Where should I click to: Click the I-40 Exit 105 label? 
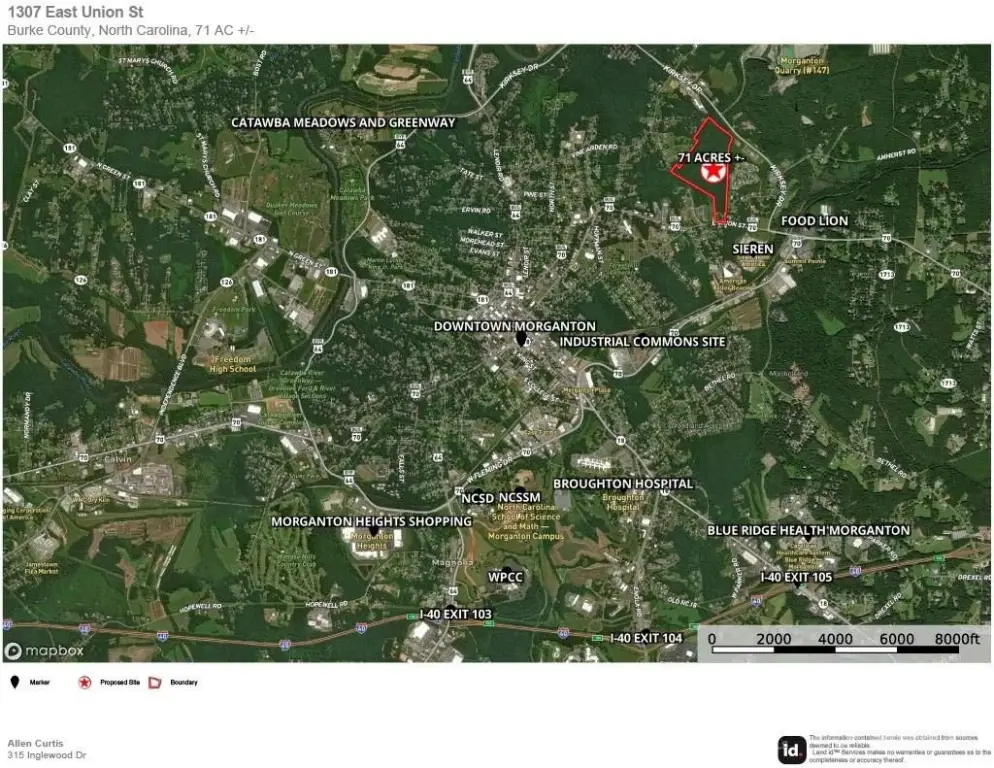(796, 577)
